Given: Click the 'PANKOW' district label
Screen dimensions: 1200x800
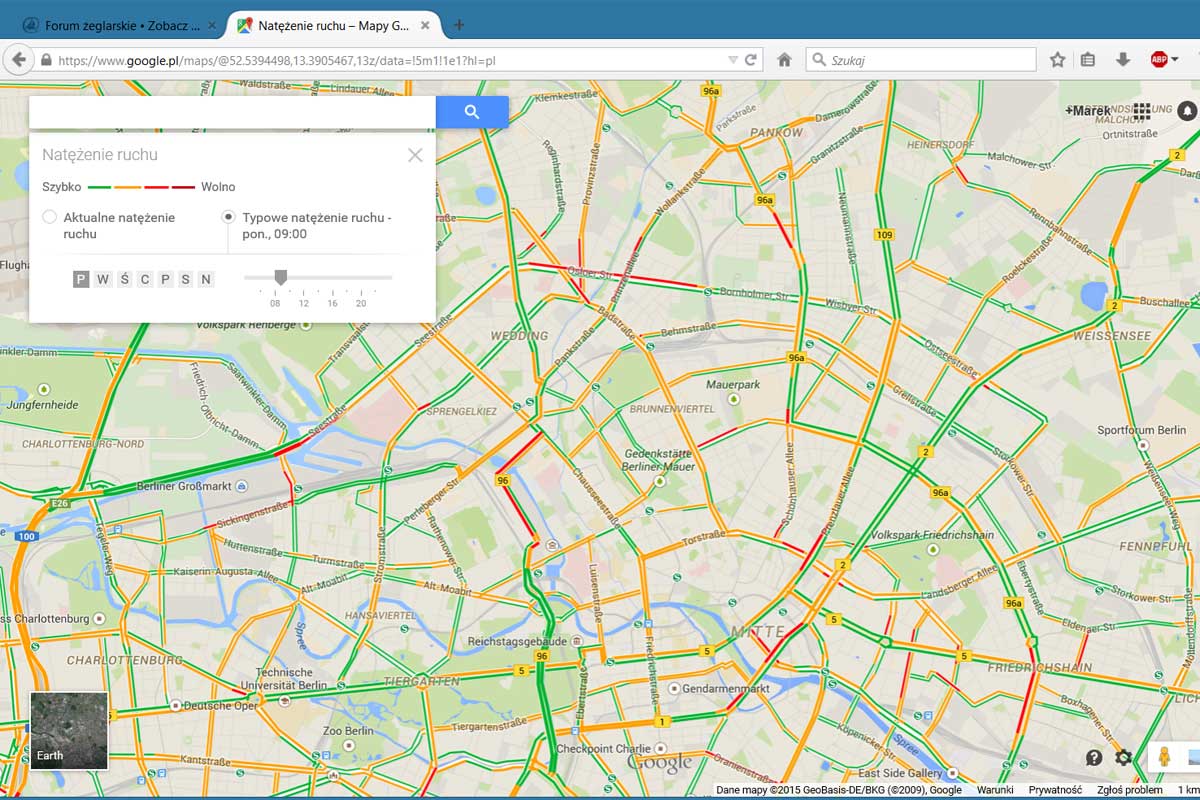Looking at the screenshot, I should click(777, 132).
